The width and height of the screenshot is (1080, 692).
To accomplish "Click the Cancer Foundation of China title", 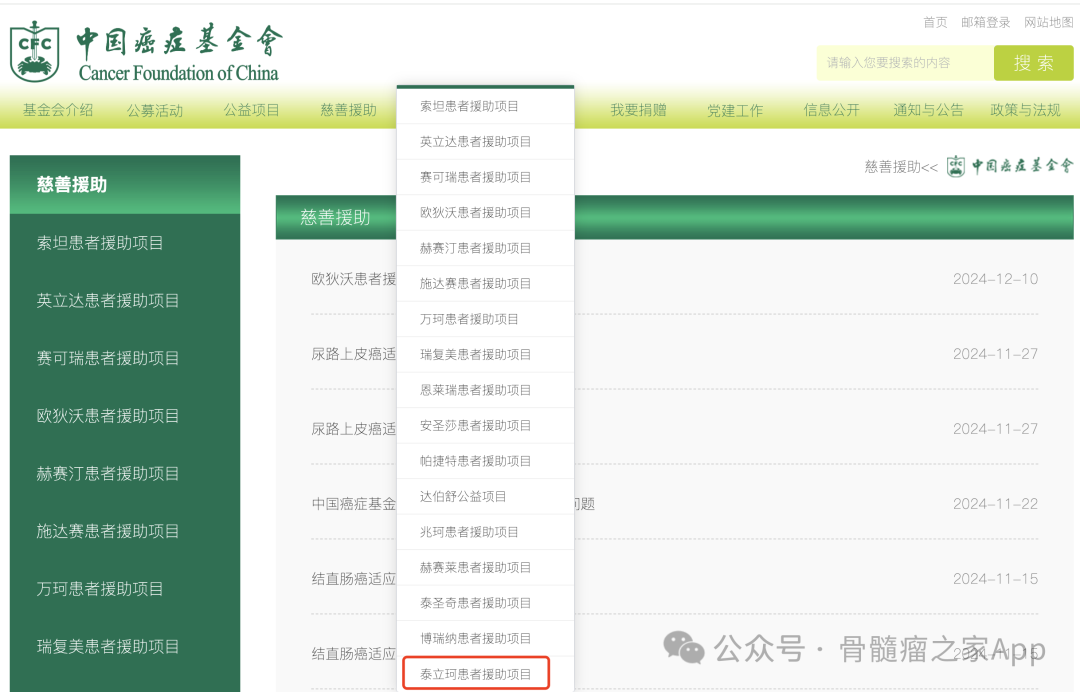I will coord(178,73).
